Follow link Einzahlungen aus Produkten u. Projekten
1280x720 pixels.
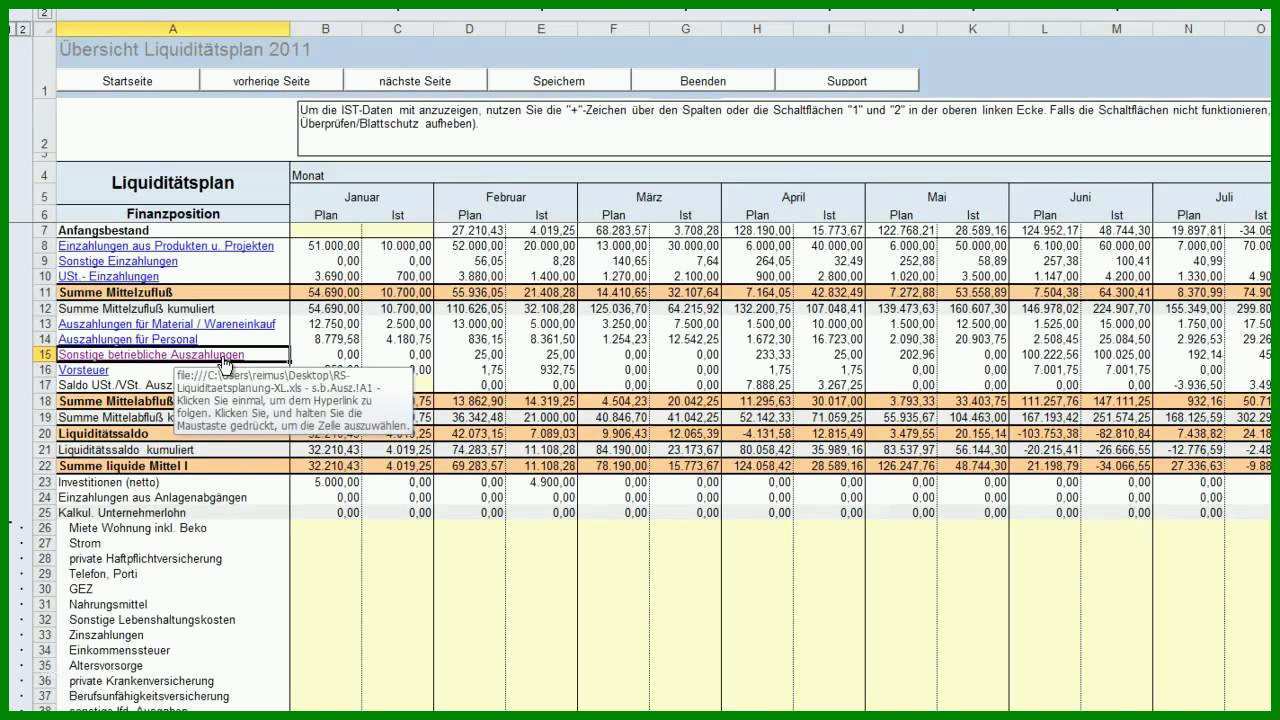166,246
